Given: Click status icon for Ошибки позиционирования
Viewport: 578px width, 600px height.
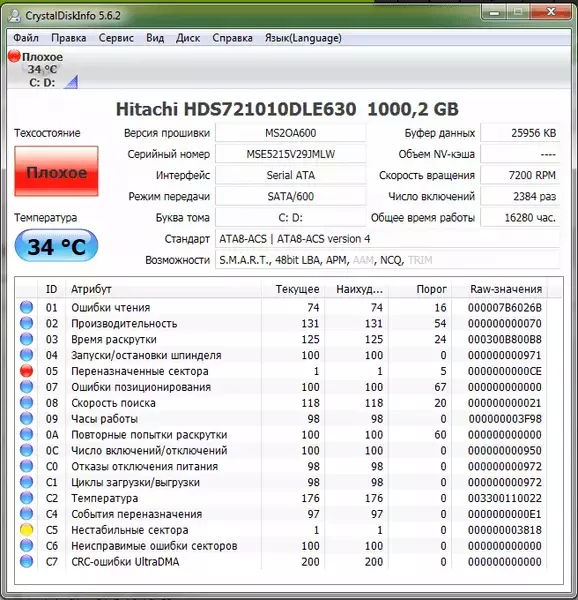Looking at the screenshot, I should 26,387.
